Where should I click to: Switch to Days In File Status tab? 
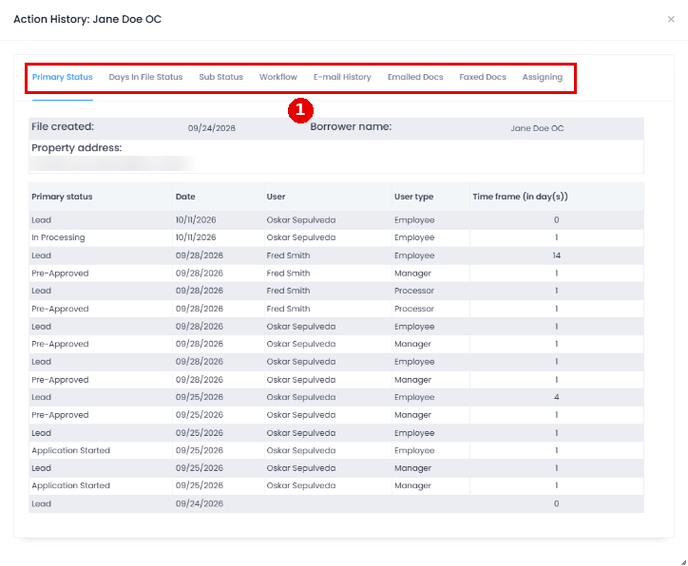point(146,77)
